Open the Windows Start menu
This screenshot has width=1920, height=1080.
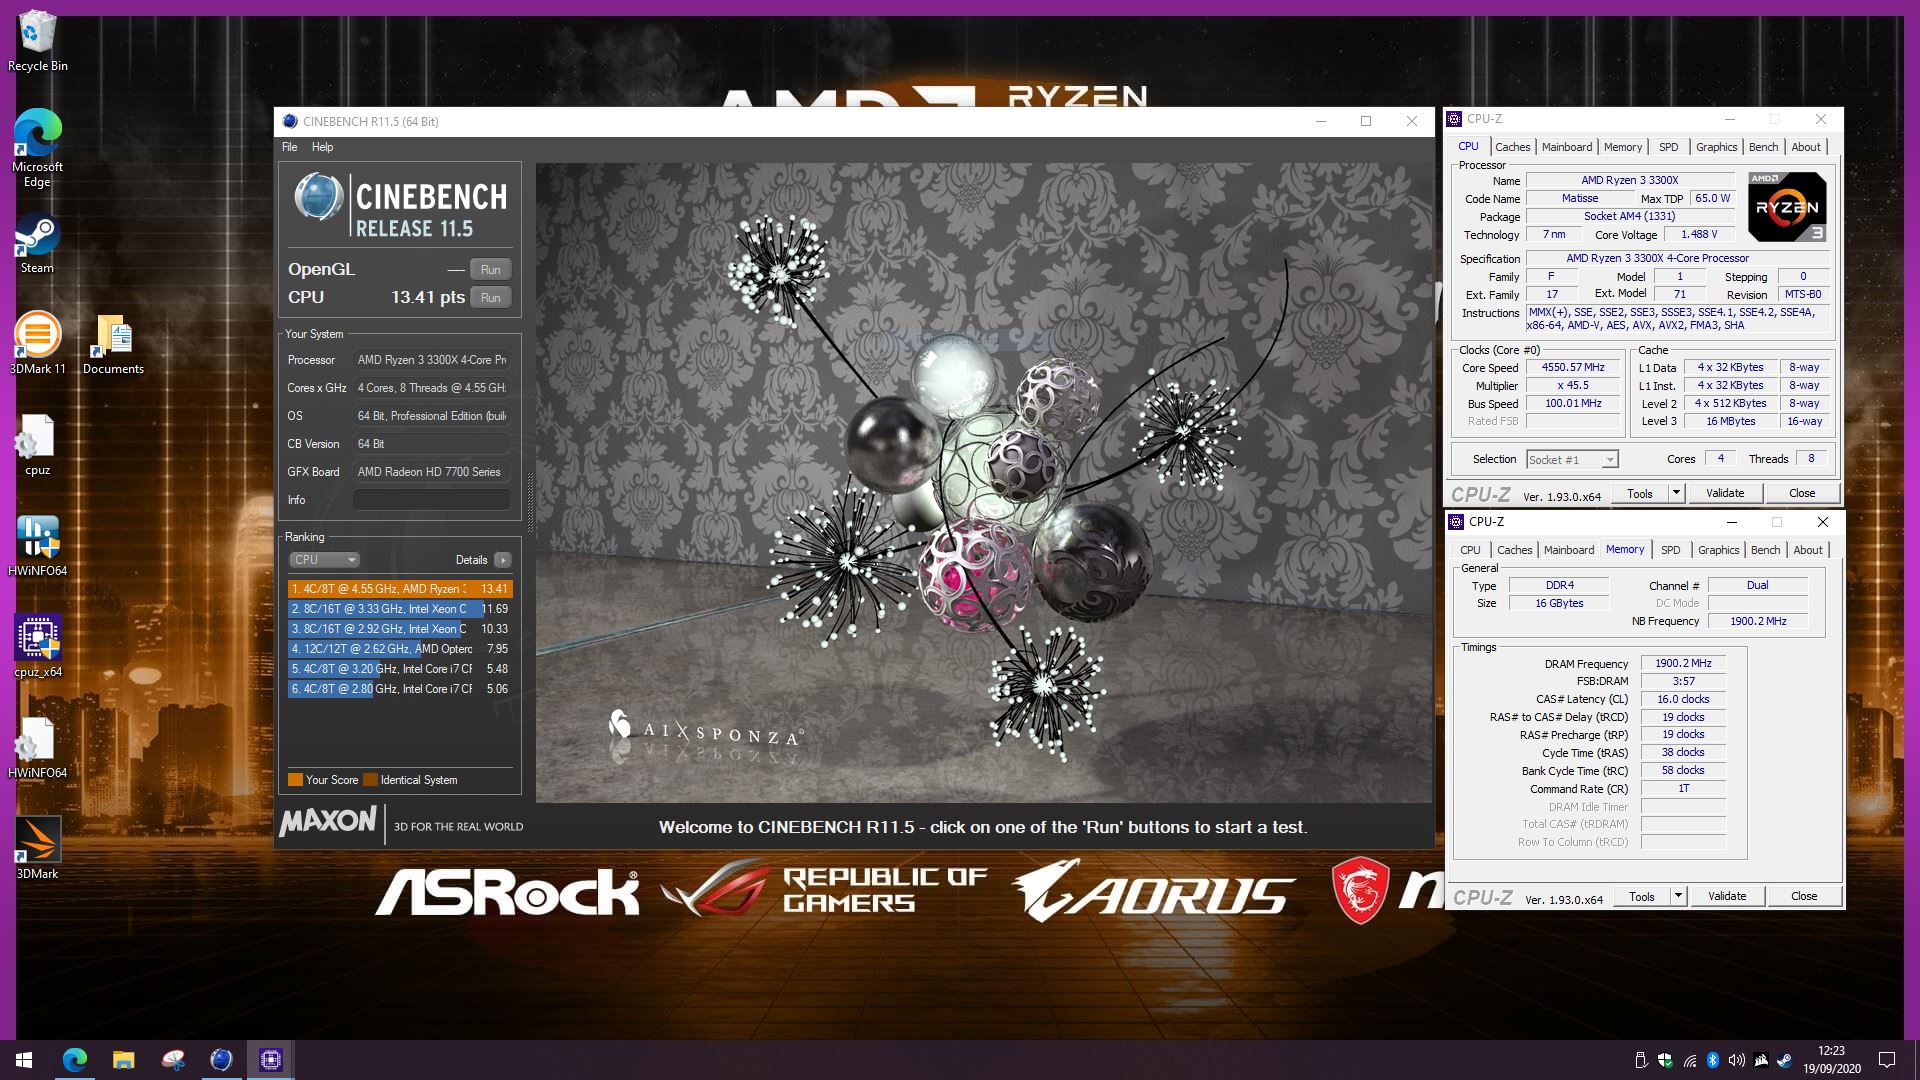coord(24,1060)
